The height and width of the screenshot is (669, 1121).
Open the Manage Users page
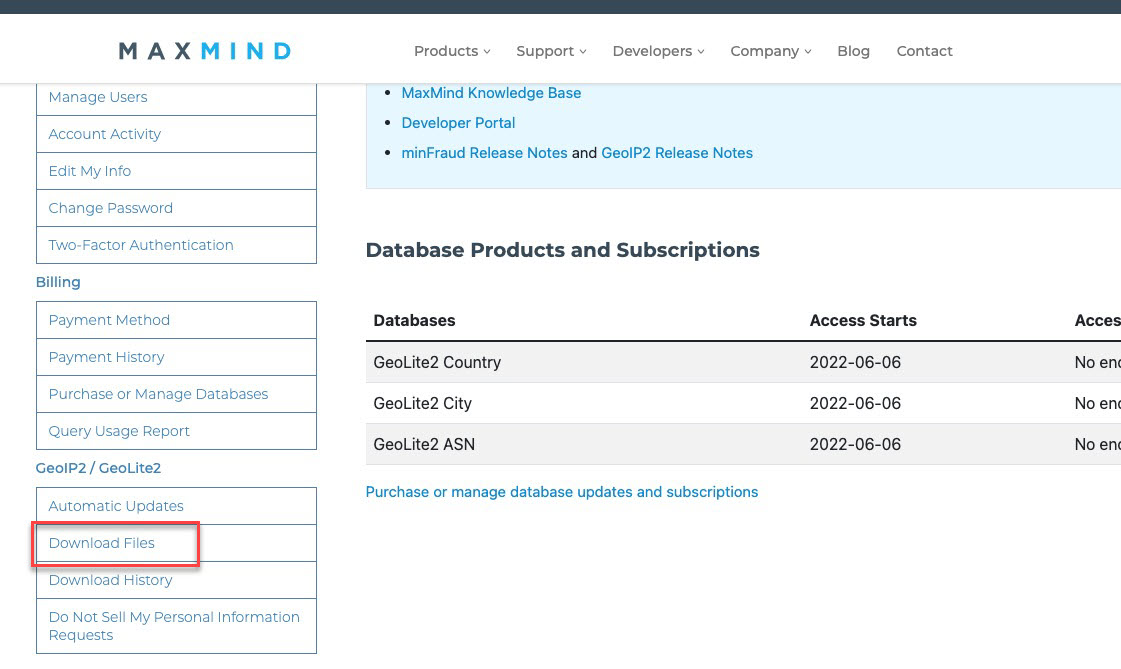point(97,97)
